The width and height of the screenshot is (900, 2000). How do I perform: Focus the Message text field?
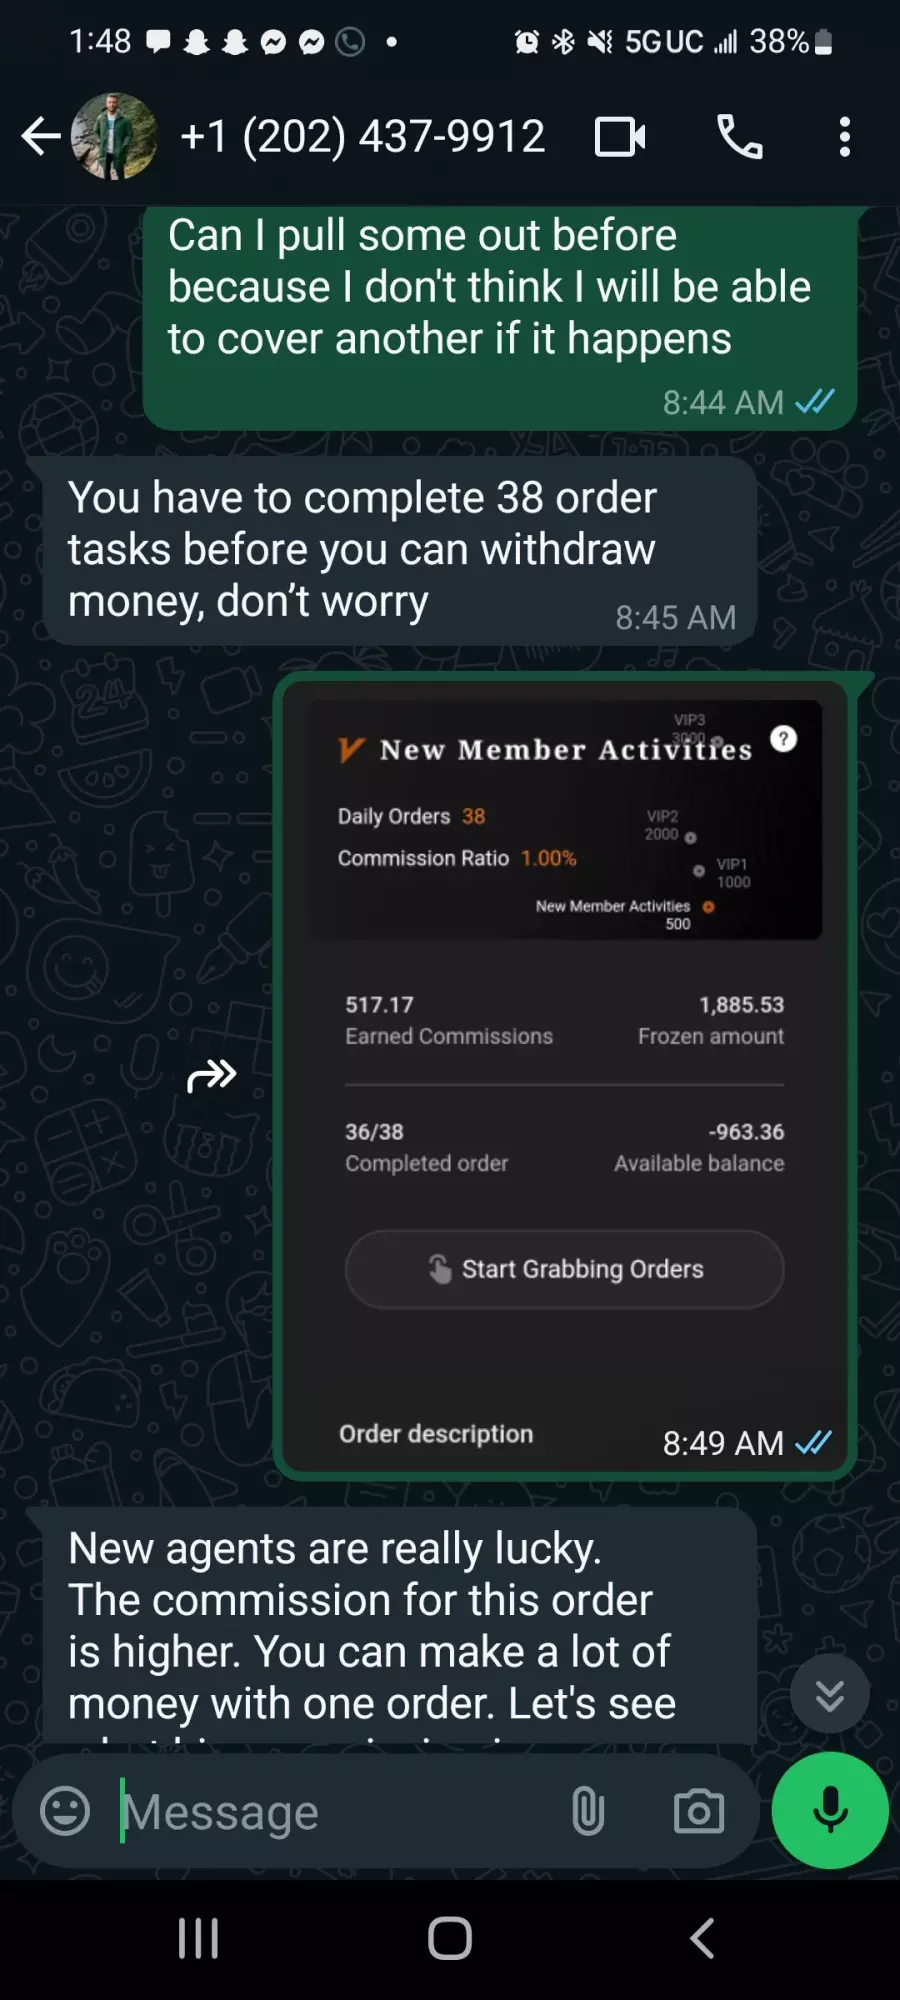tap(330, 1811)
